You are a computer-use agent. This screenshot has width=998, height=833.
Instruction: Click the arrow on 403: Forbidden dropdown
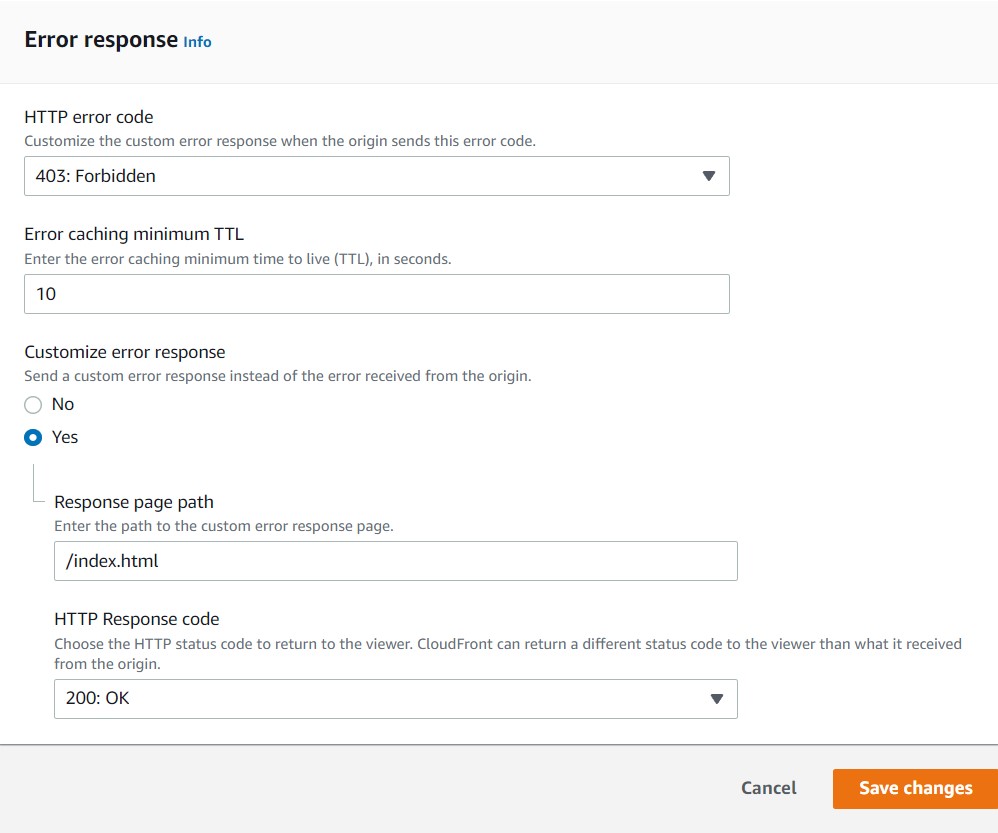708,176
